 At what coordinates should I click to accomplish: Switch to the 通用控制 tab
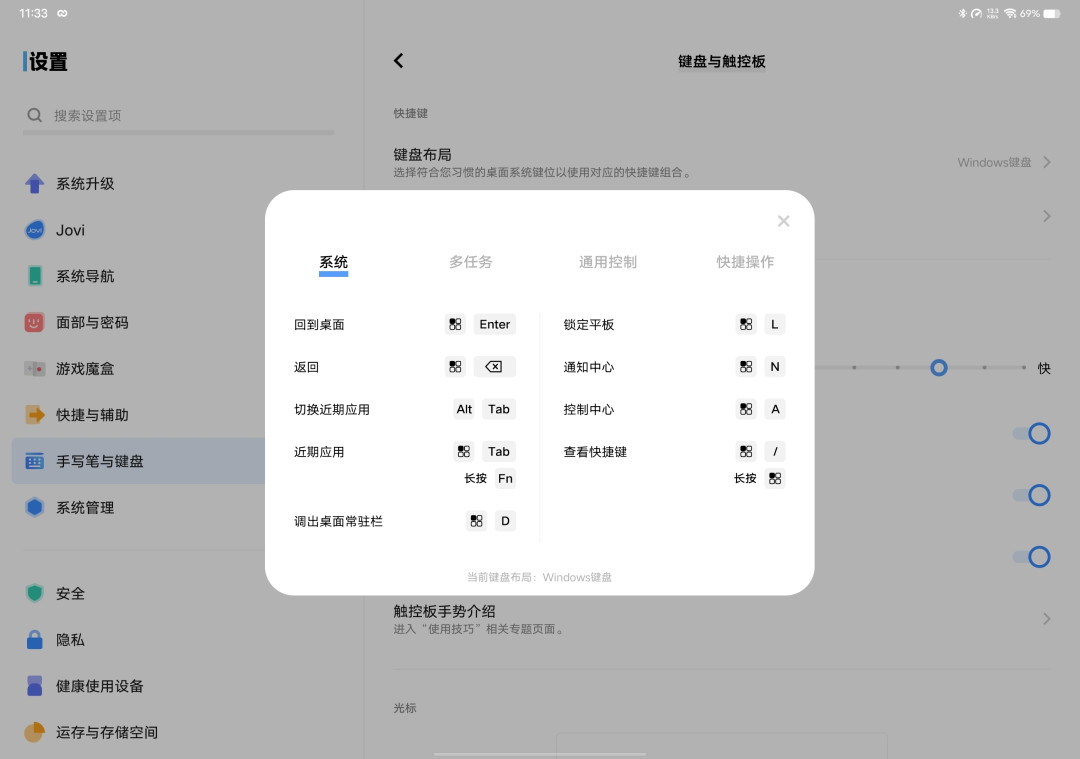pyautogui.click(x=608, y=262)
